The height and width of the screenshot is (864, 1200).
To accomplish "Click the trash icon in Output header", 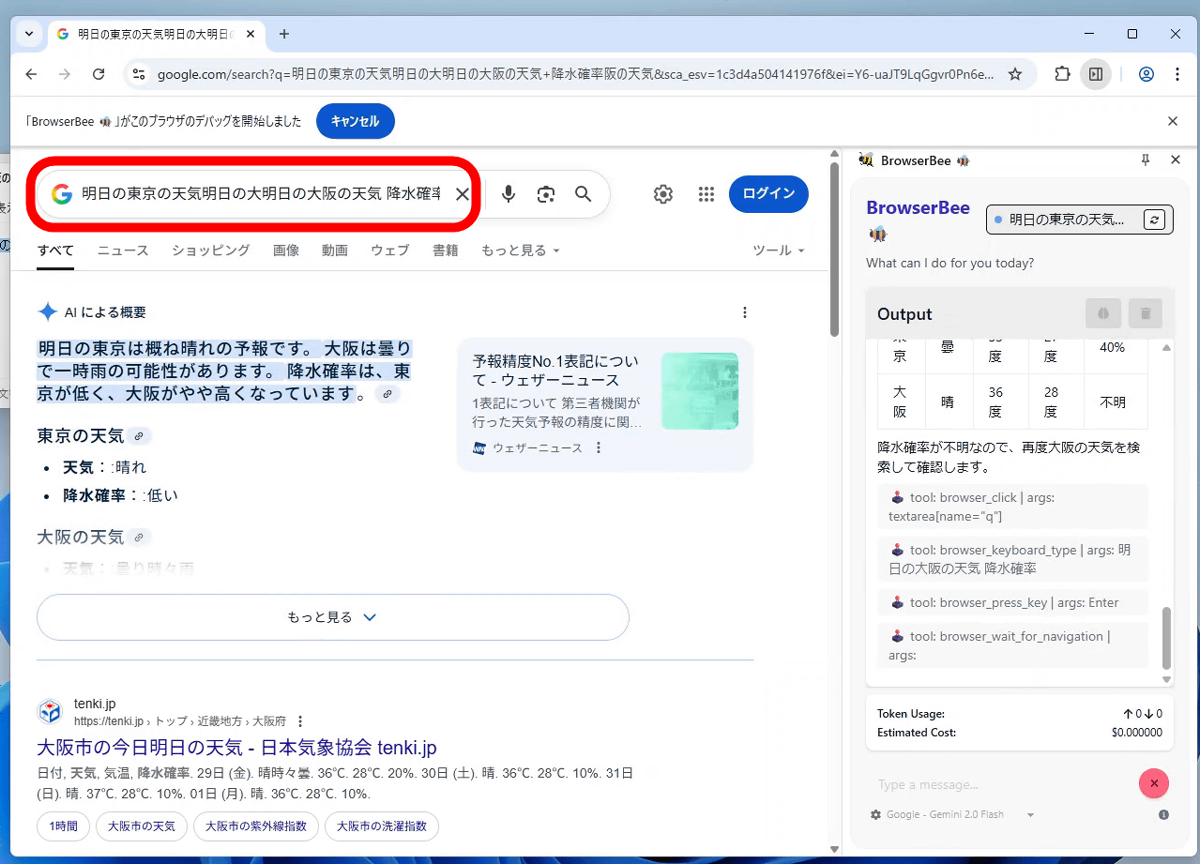I will tap(1145, 313).
